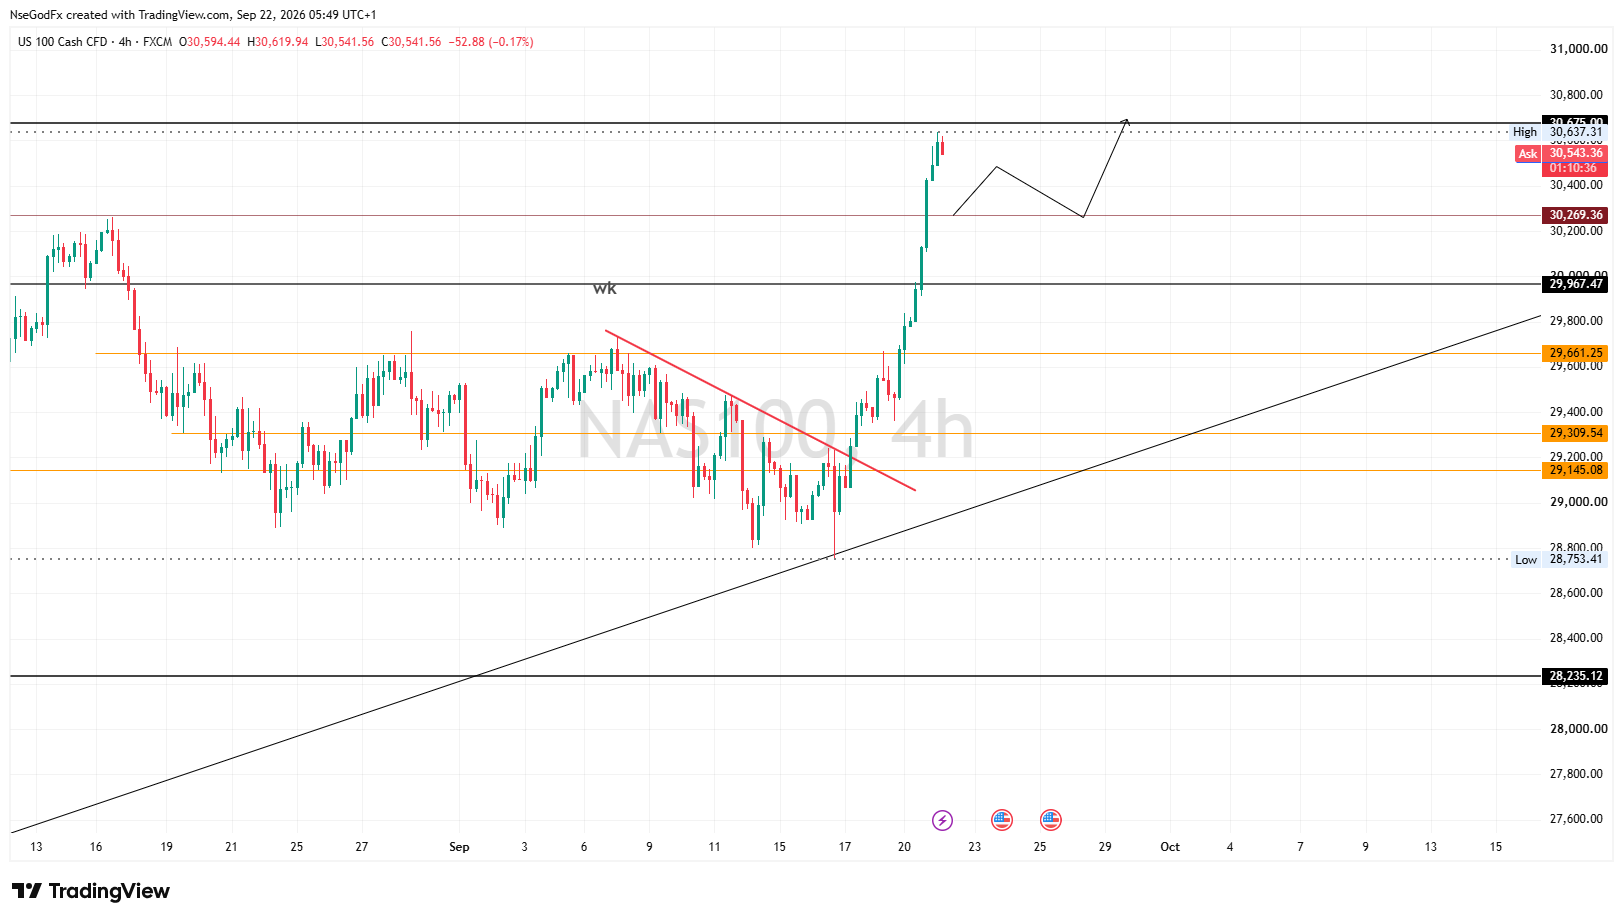Screen dimensions: 1623x921
Task: Click the 28,235.12 black price label
Action: (x=1575, y=676)
